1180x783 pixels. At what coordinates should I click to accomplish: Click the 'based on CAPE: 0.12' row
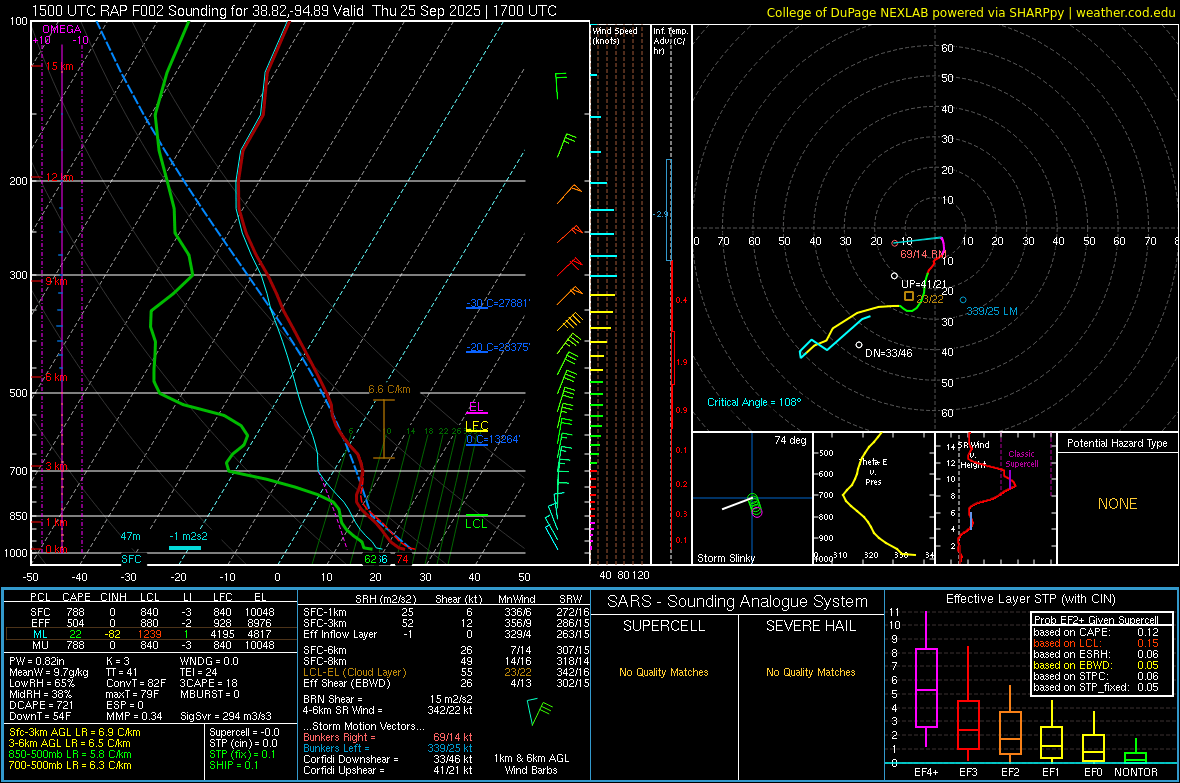pos(1096,632)
